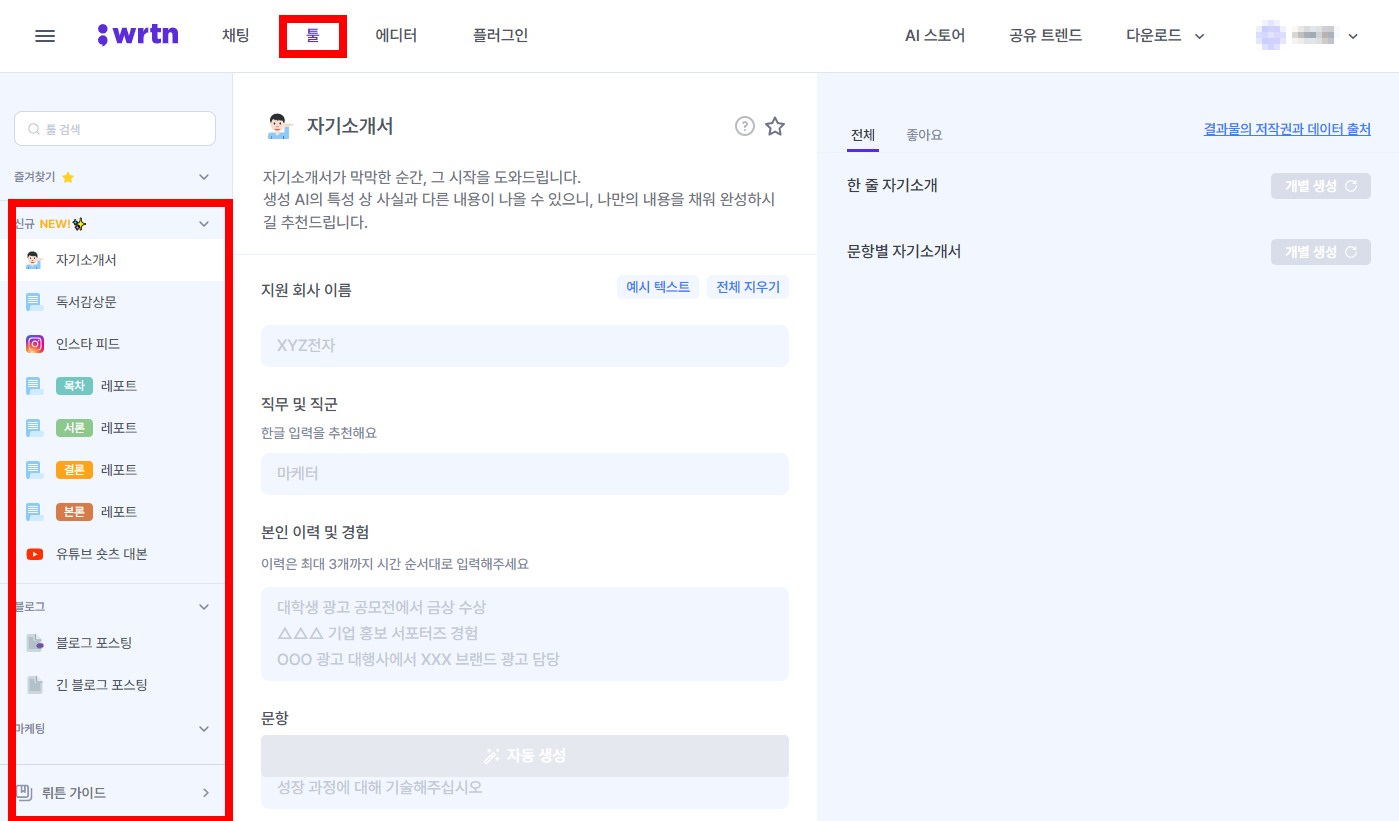This screenshot has height=821, width=1399.
Task: Switch to the 좋아요 tab
Action: pos(923,133)
